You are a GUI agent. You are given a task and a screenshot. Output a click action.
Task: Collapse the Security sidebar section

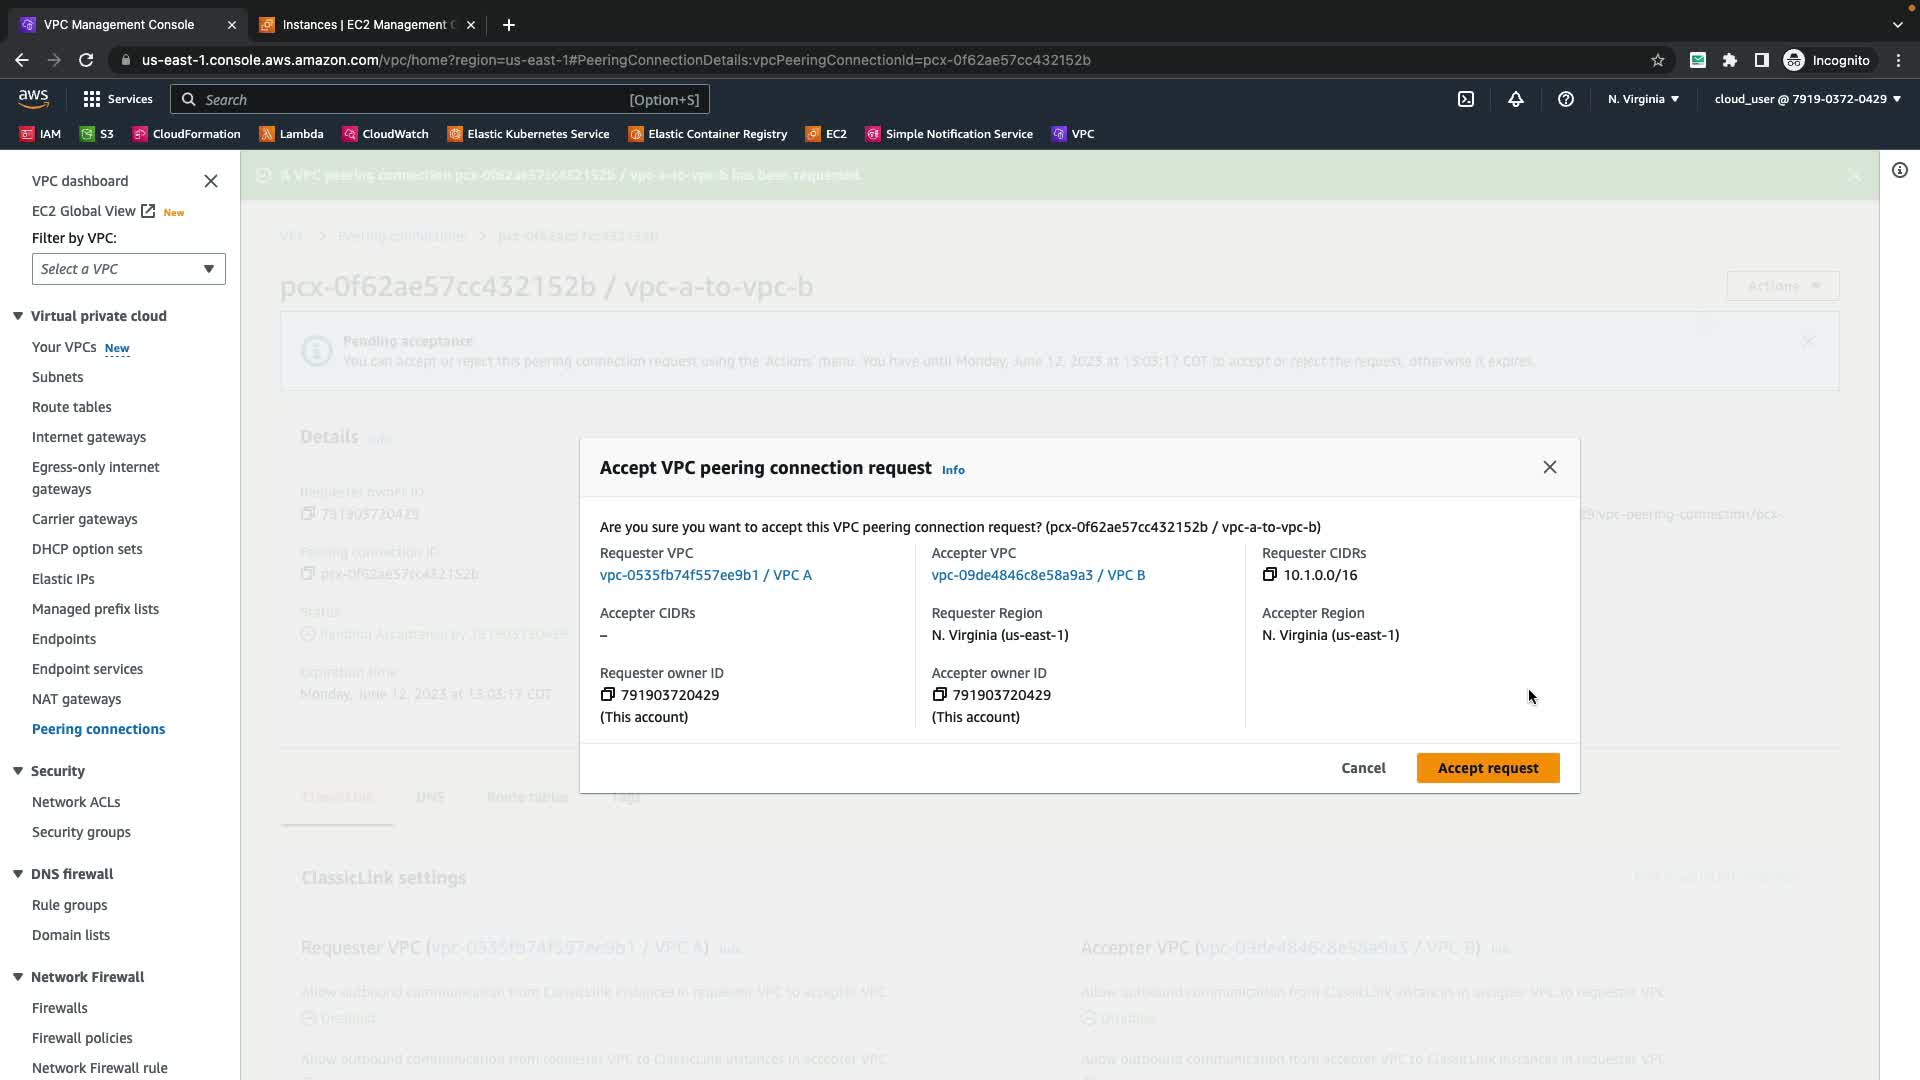pos(18,771)
